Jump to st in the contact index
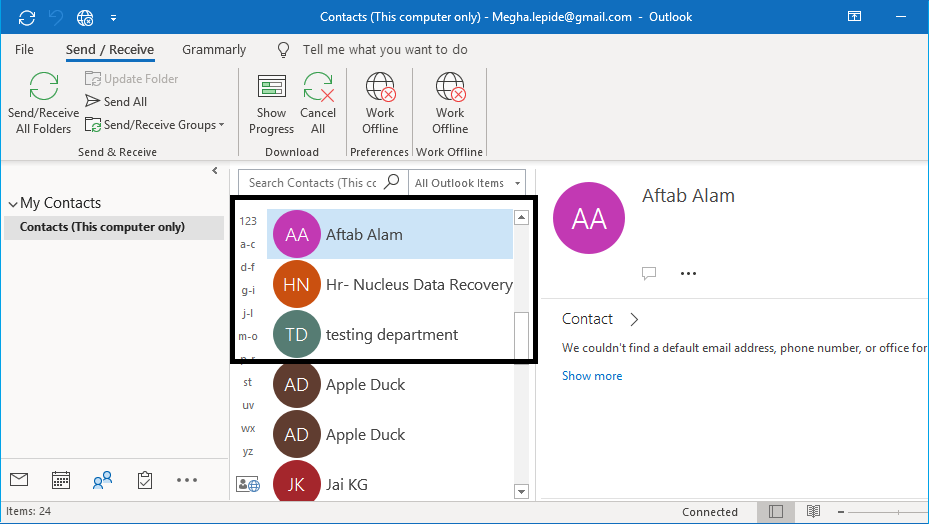The image size is (929, 524). pyautogui.click(x=248, y=382)
